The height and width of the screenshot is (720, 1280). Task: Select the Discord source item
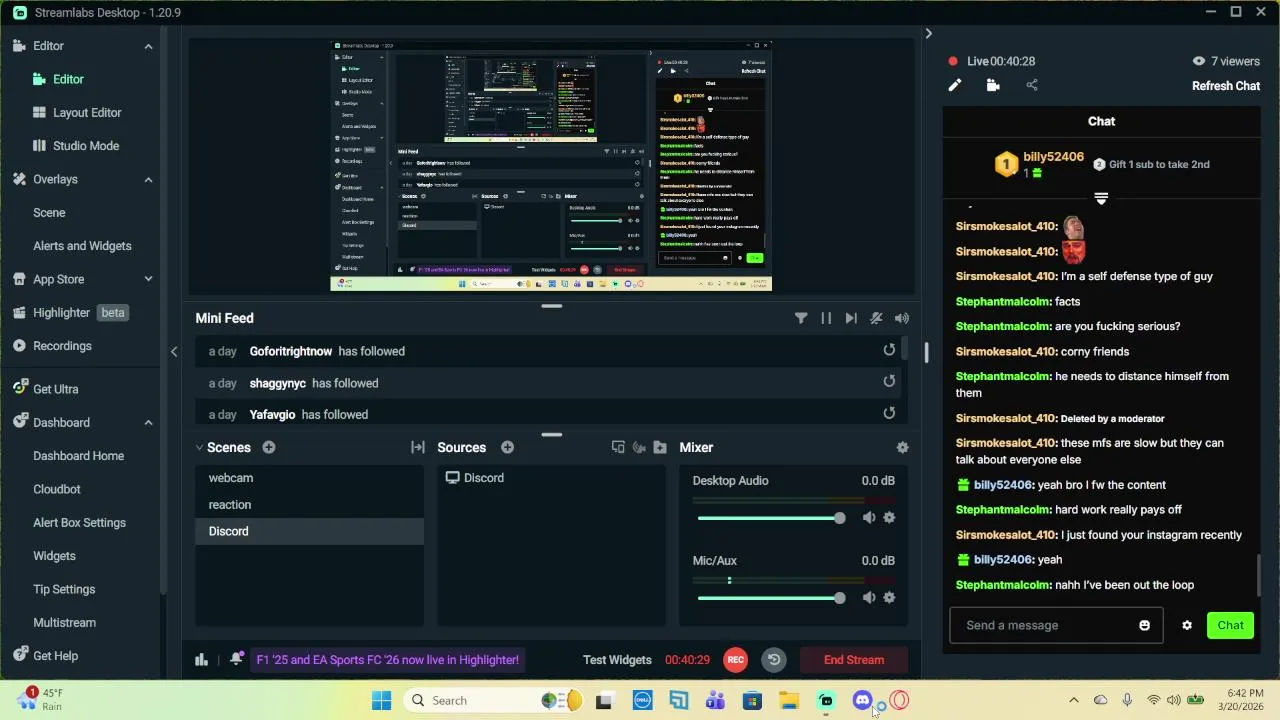point(551,478)
